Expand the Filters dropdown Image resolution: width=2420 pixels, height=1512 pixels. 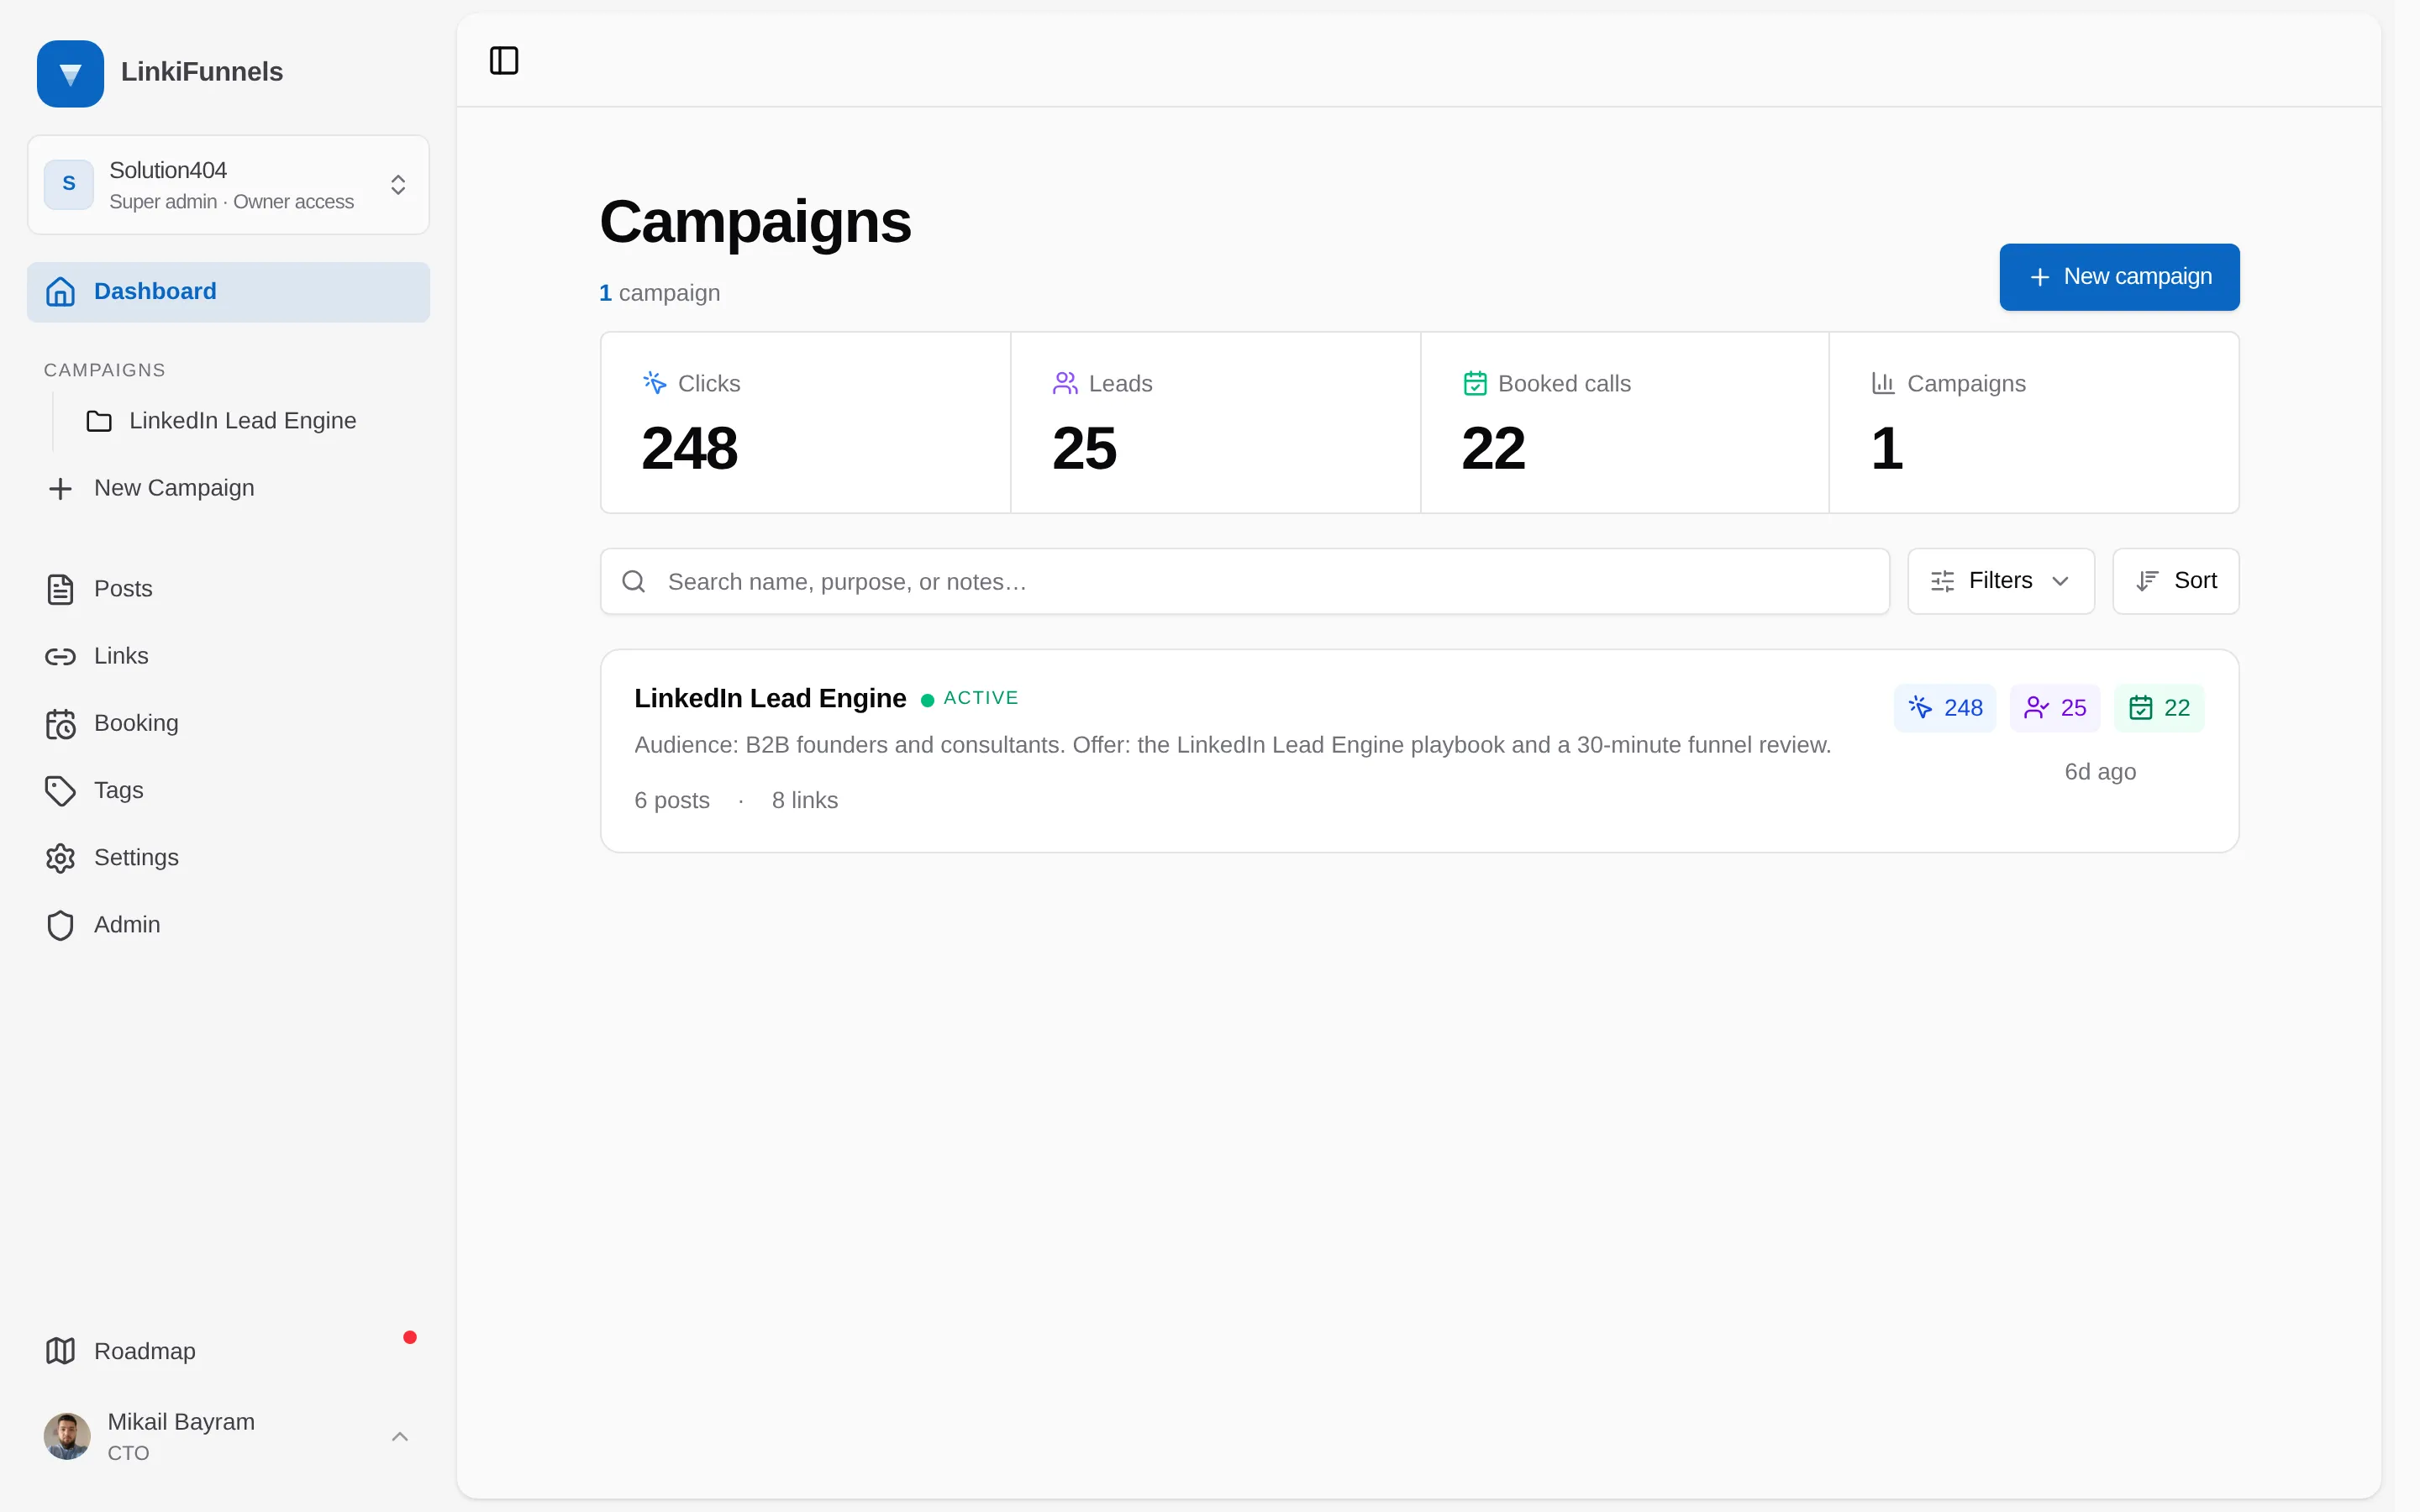[2001, 581]
